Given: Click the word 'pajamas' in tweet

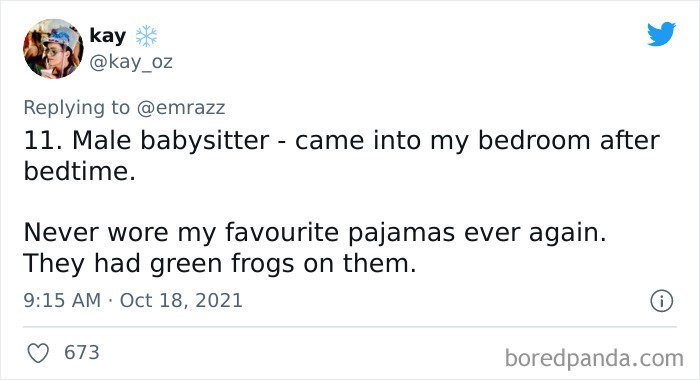Looking at the screenshot, I should click(x=401, y=234).
